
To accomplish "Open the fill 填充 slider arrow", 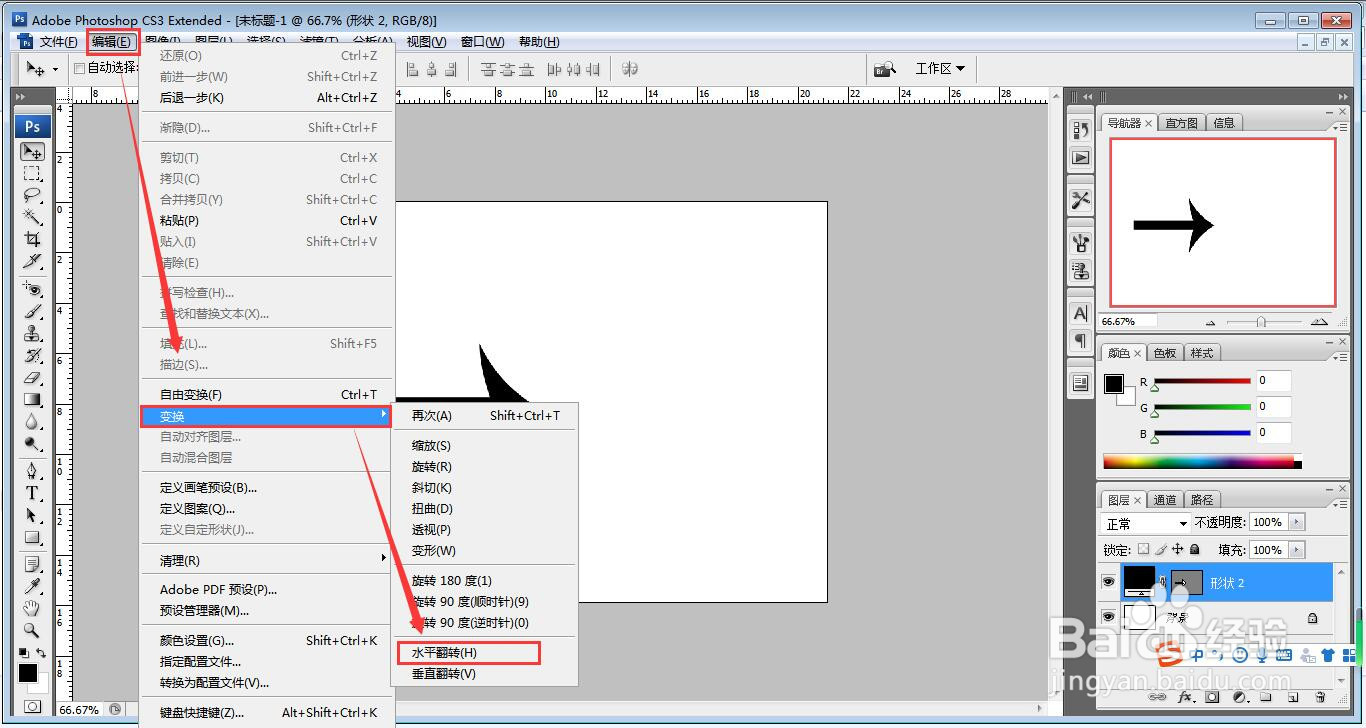I will point(1297,550).
